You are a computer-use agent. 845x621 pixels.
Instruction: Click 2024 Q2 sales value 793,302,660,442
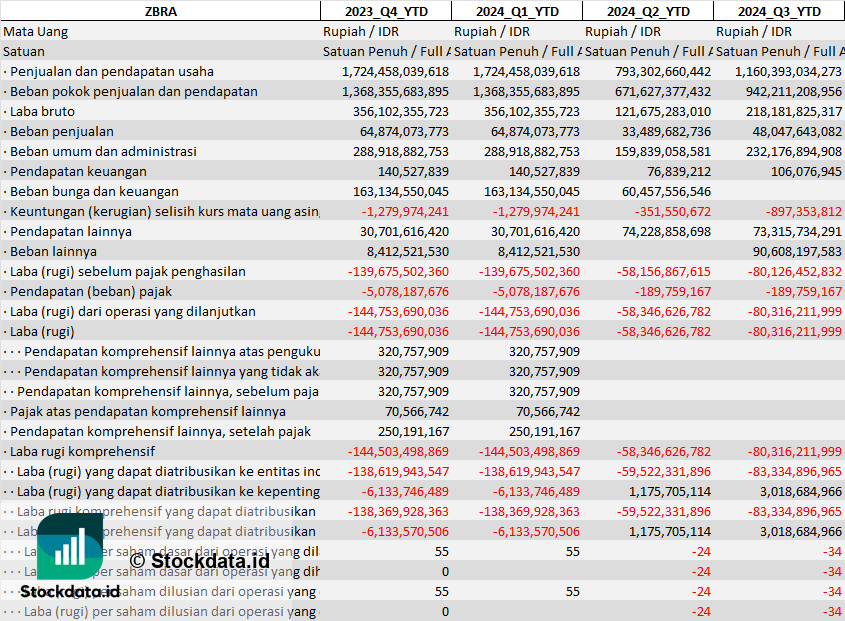663,72
